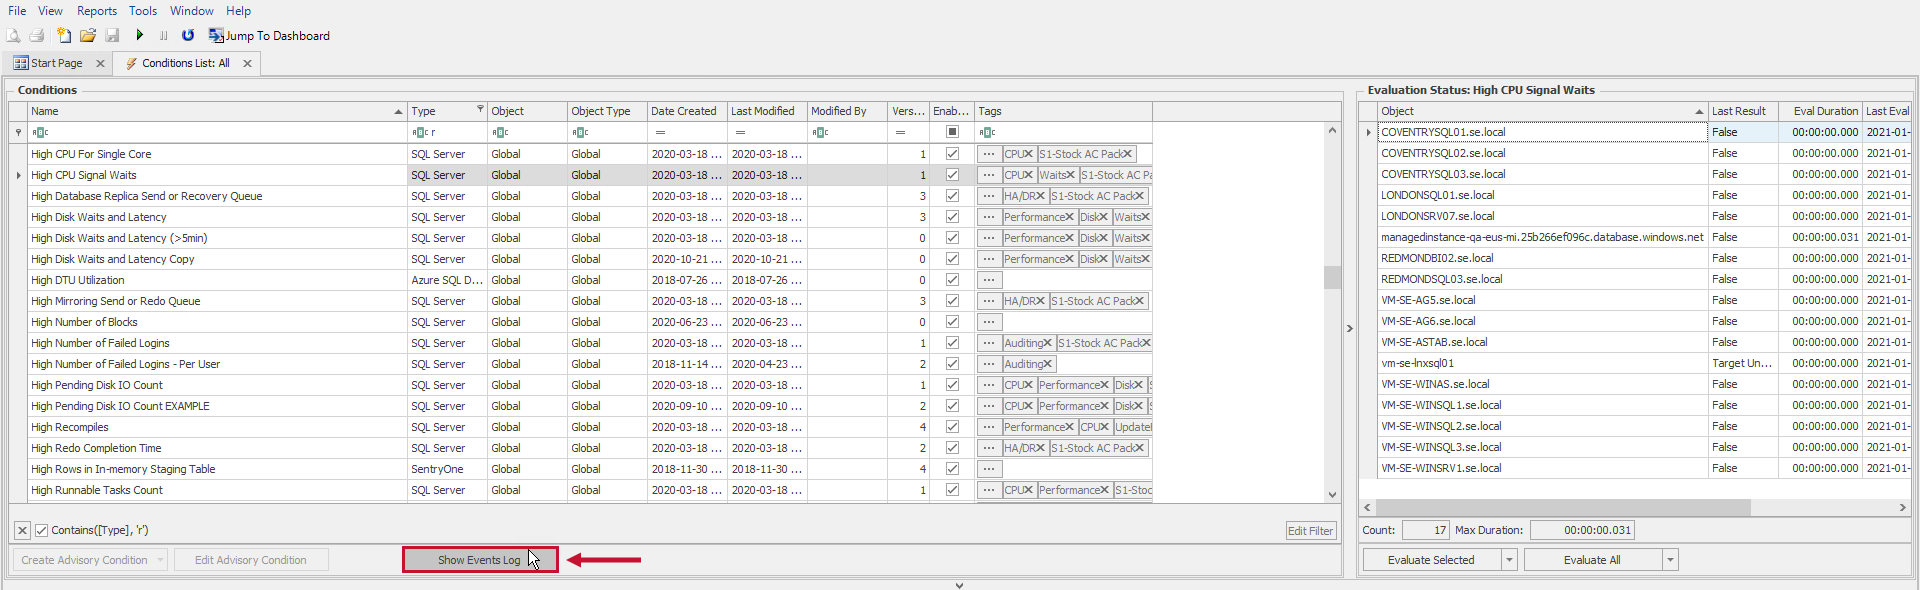Click the Modified By filter operator icon
This screenshot has width=1920, height=590.
coord(820,132)
